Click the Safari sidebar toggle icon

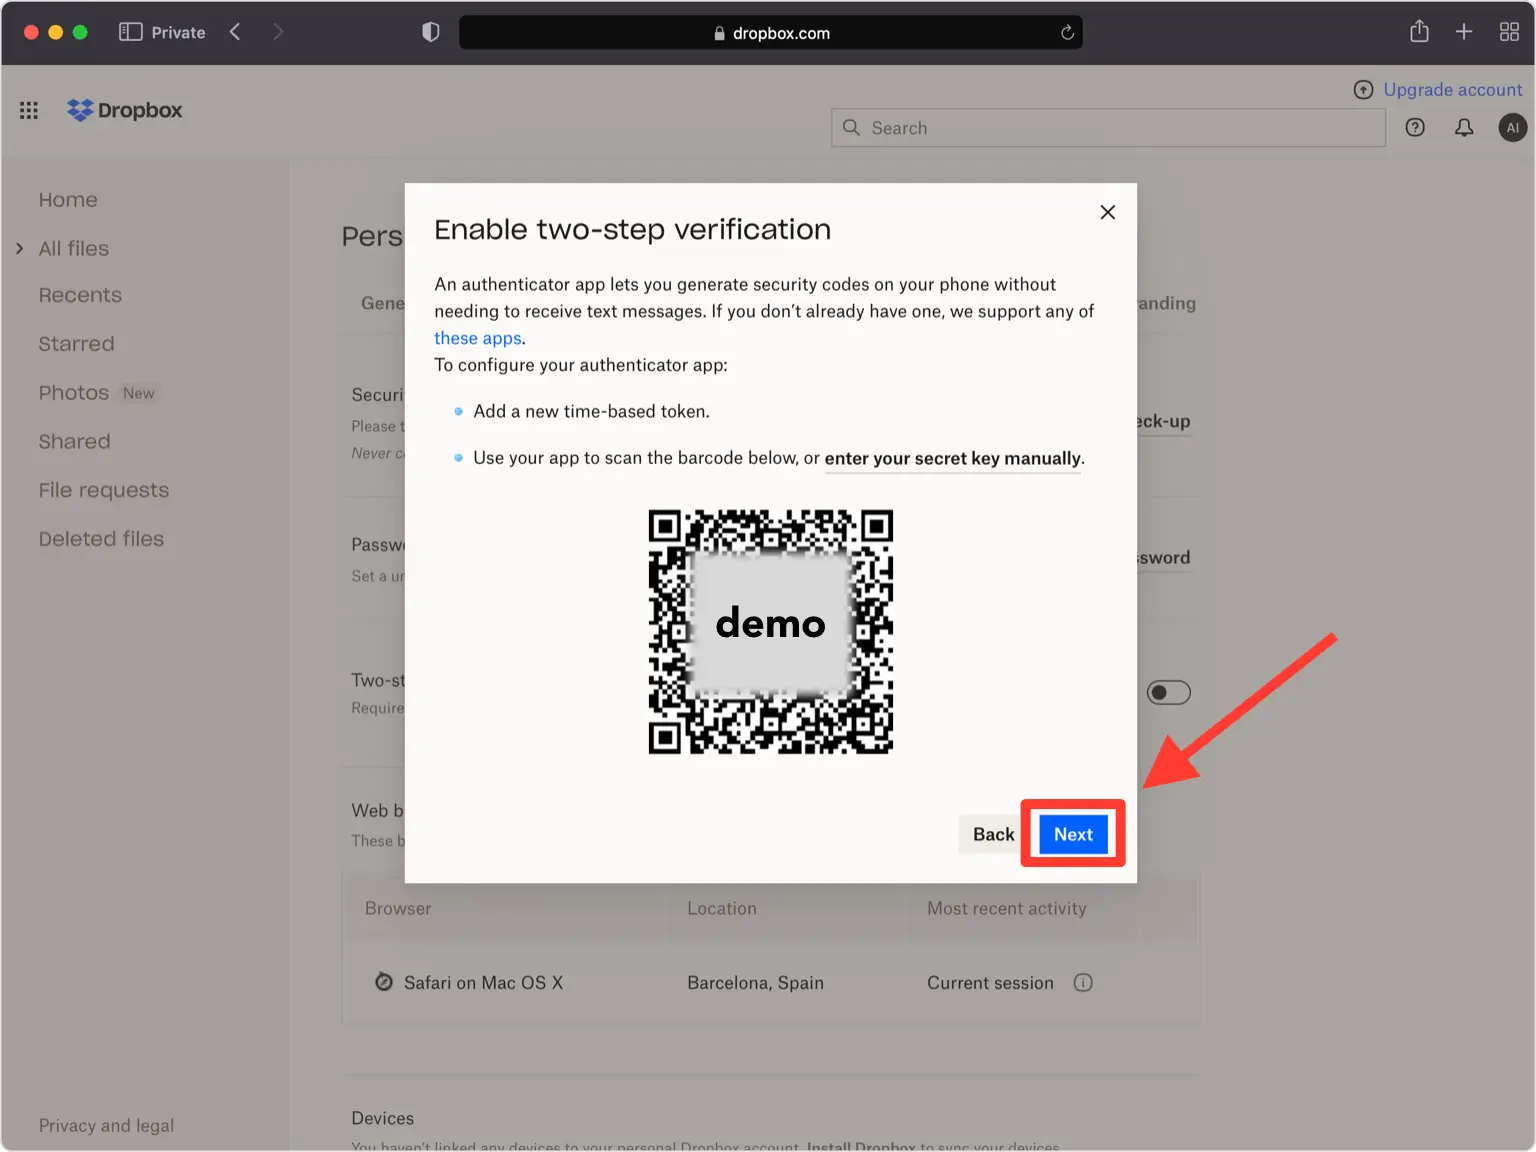coord(130,32)
